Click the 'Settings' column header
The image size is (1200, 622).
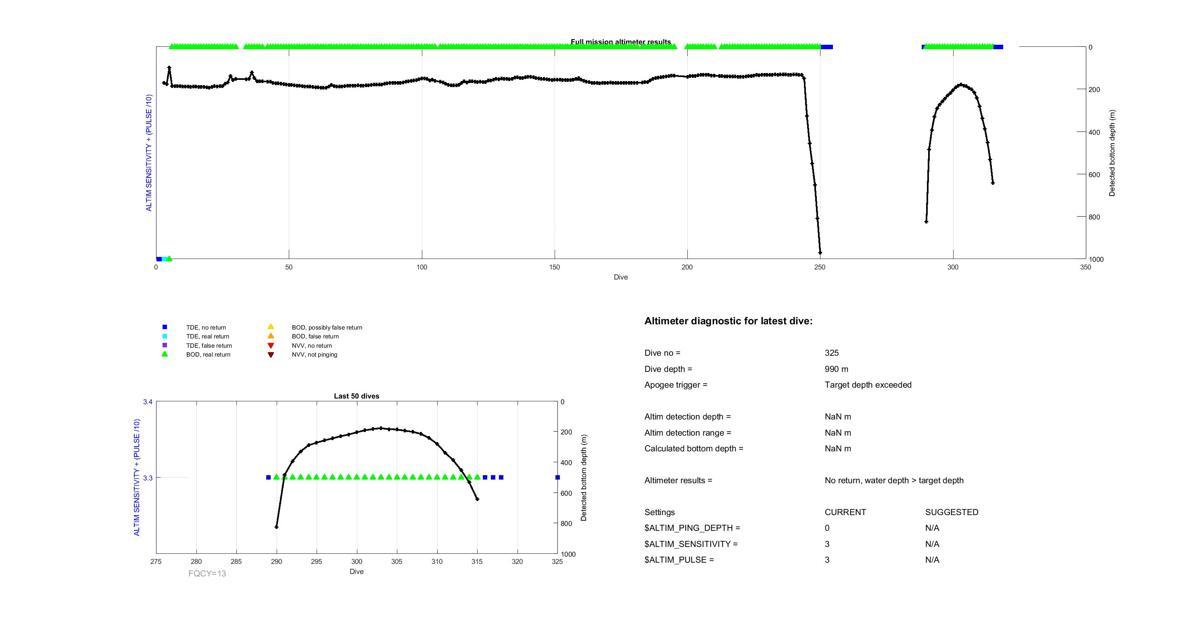click(x=659, y=513)
